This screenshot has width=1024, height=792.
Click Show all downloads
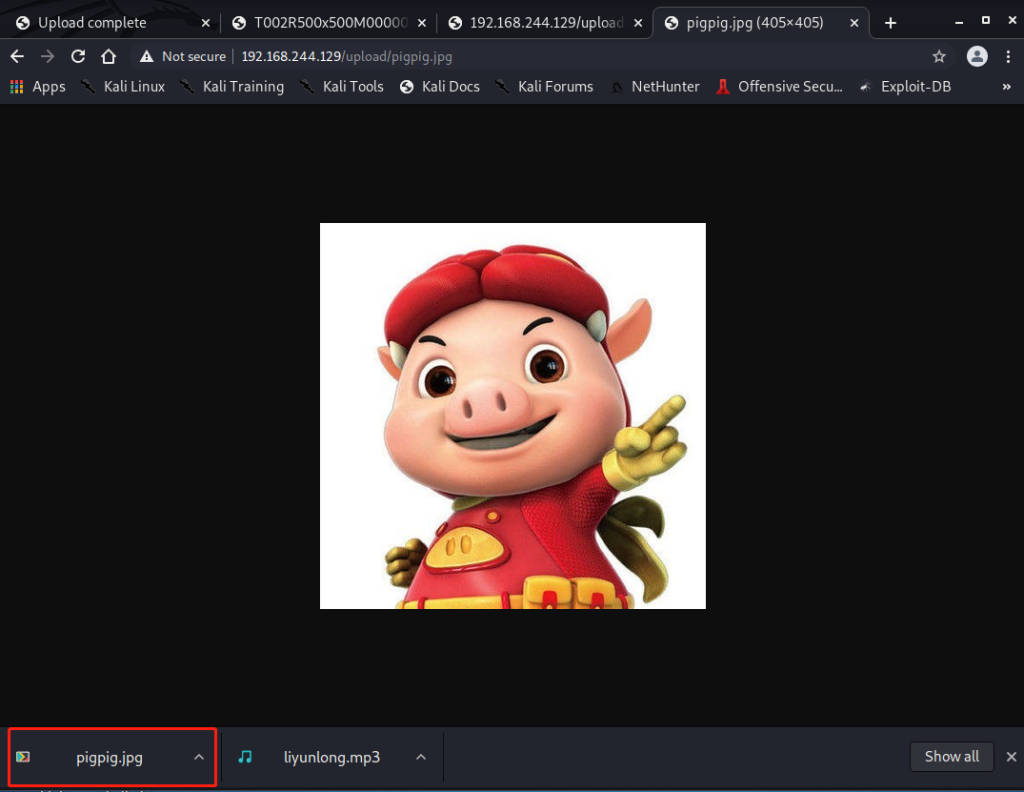point(952,757)
